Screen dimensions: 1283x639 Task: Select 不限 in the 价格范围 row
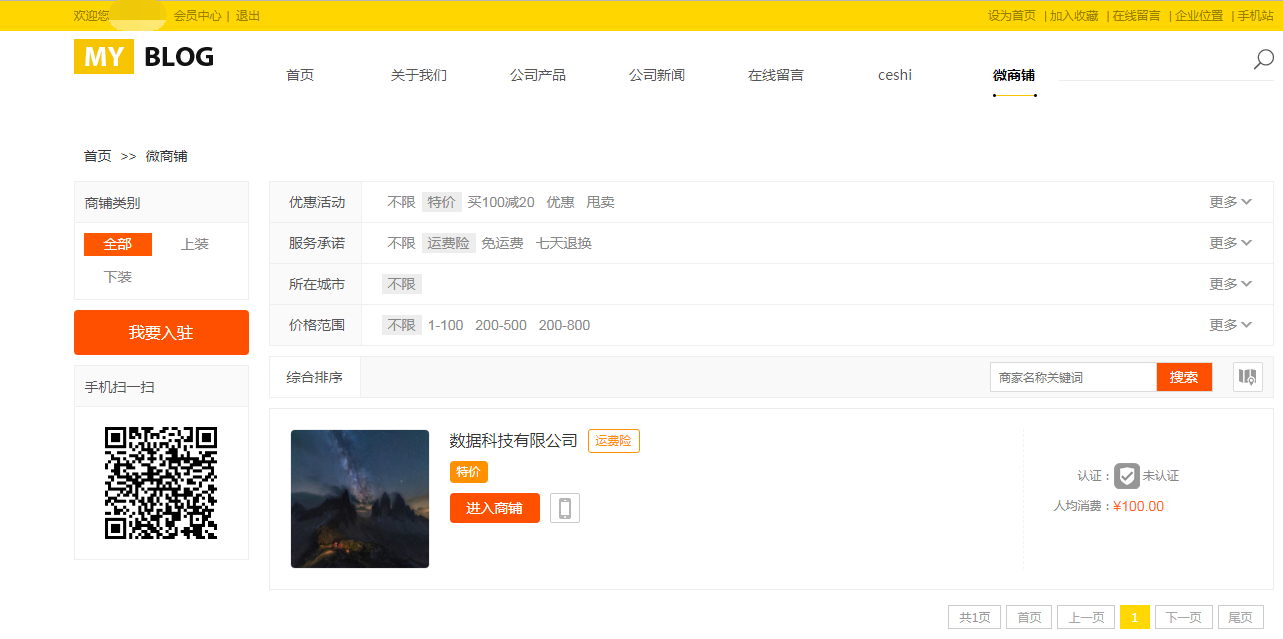[x=402, y=325]
